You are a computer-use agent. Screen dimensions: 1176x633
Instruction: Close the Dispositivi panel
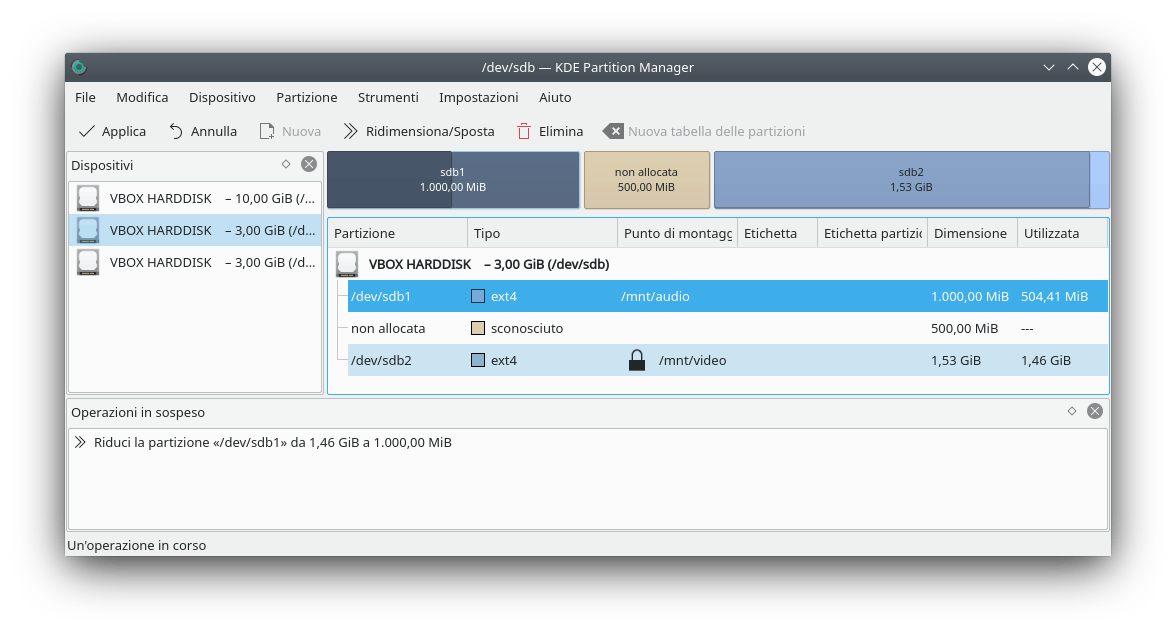click(x=309, y=164)
